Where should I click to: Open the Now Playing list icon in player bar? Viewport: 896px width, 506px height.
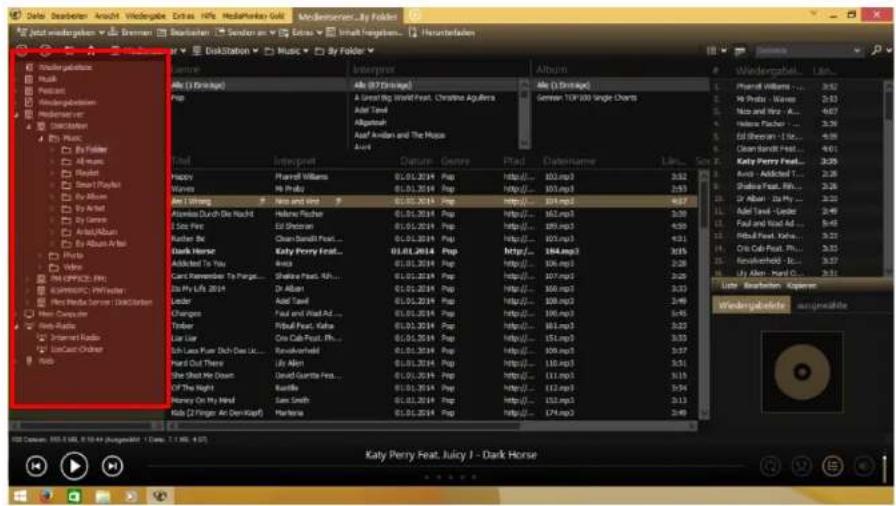[832, 466]
